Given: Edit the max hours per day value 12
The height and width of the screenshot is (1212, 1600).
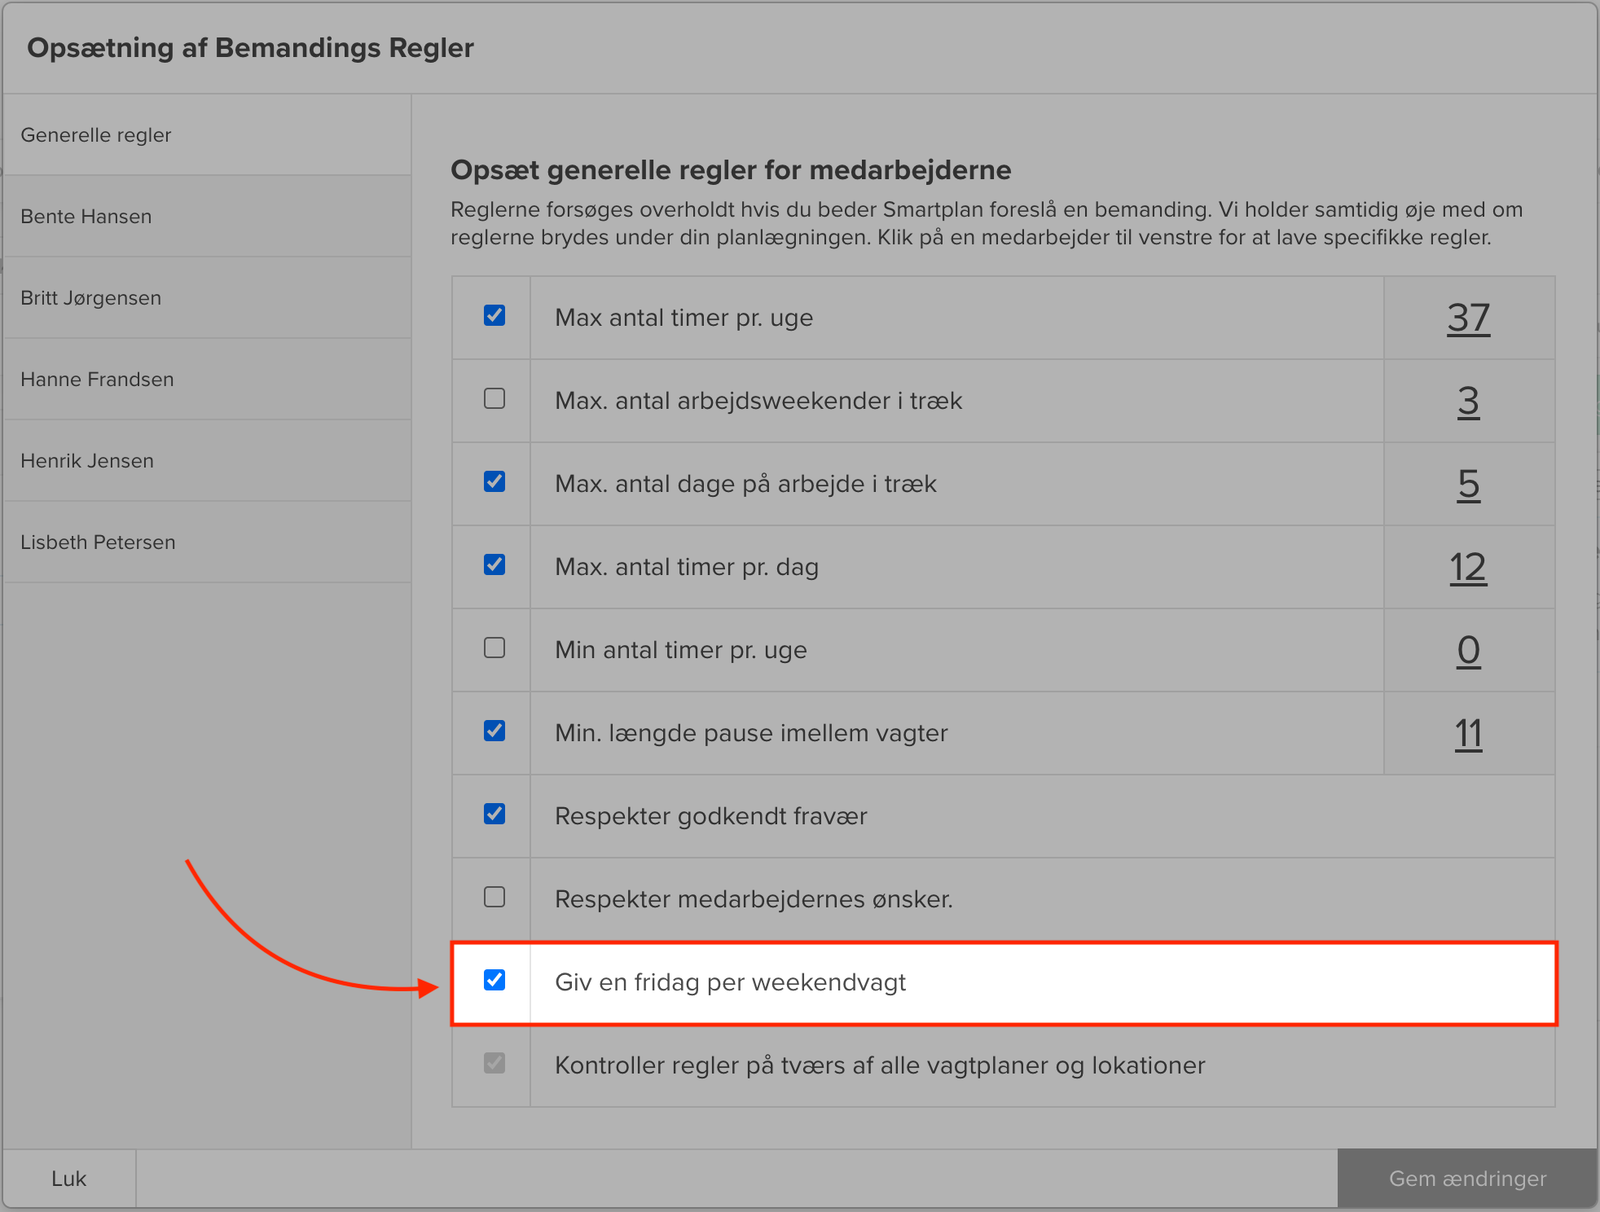Looking at the screenshot, I should click(x=1468, y=567).
